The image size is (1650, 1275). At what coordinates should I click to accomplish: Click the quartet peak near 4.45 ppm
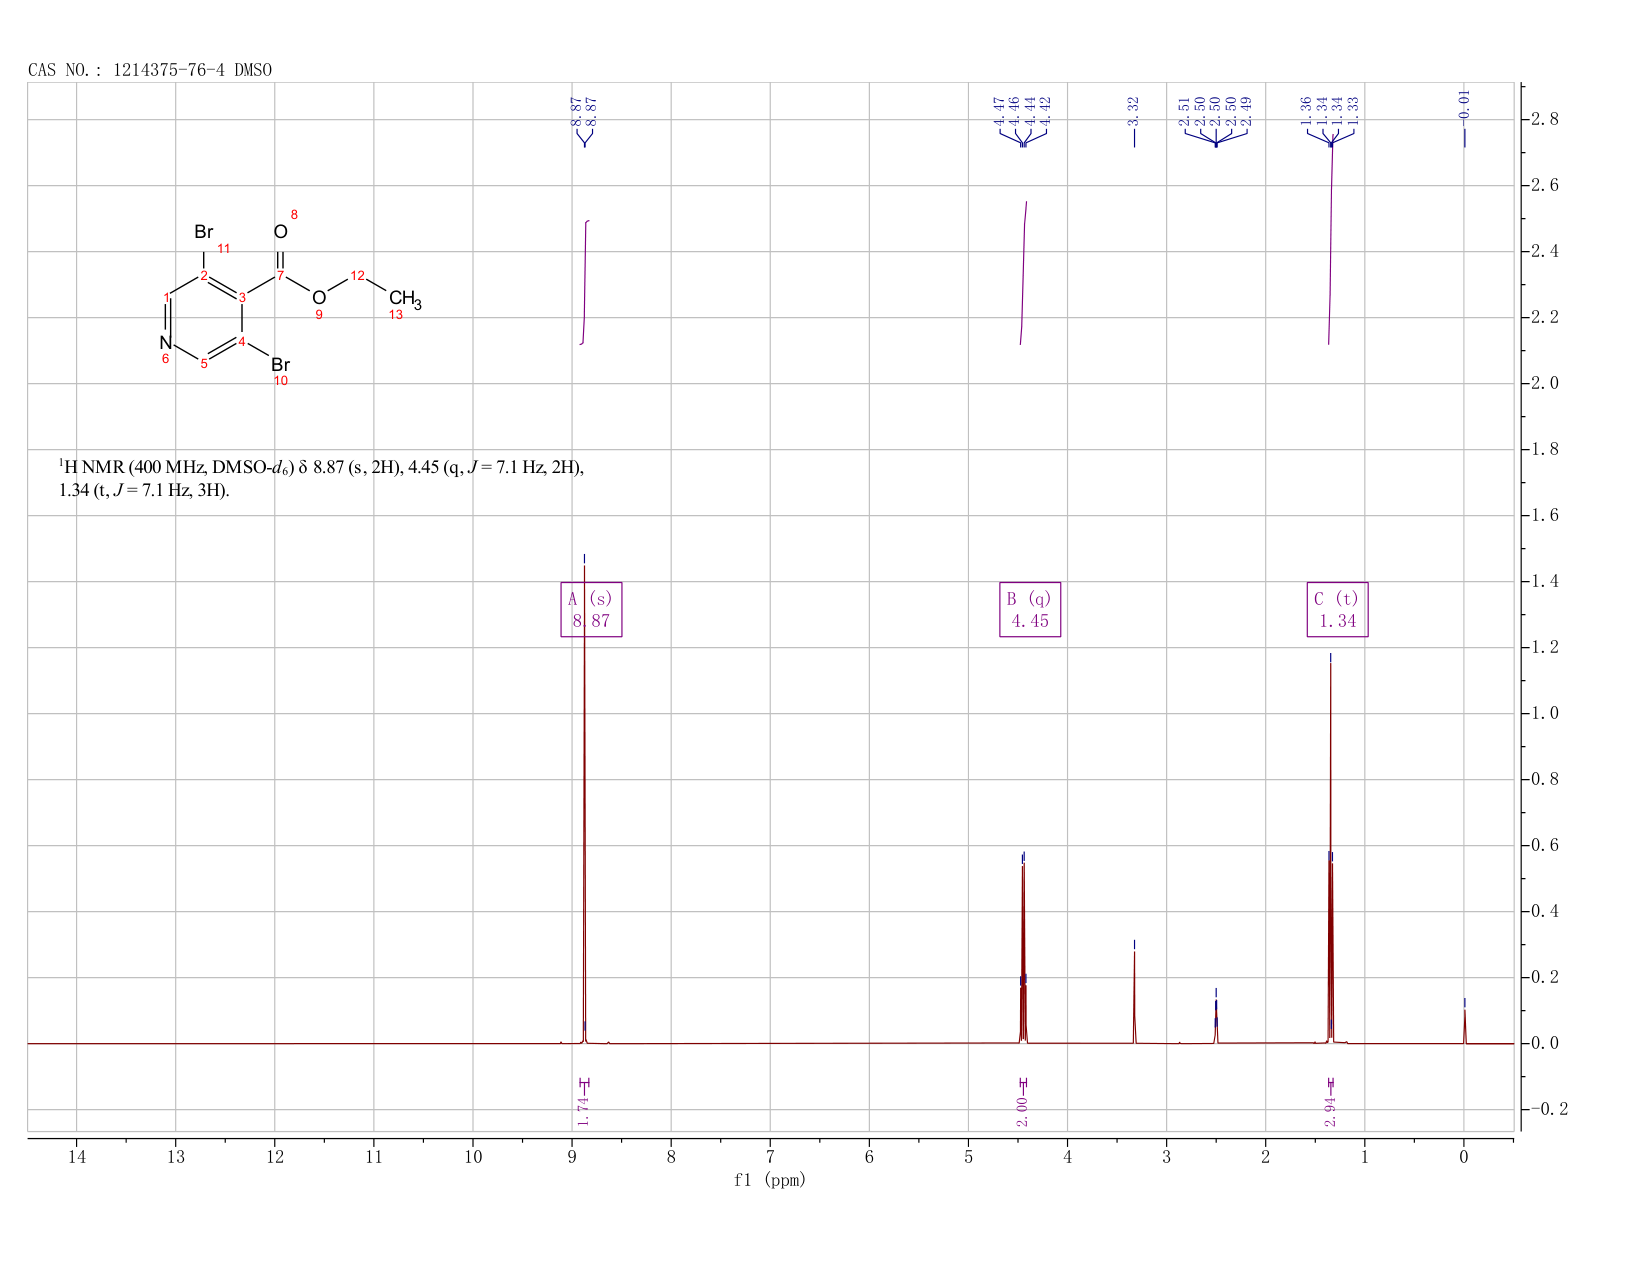coord(1023,950)
